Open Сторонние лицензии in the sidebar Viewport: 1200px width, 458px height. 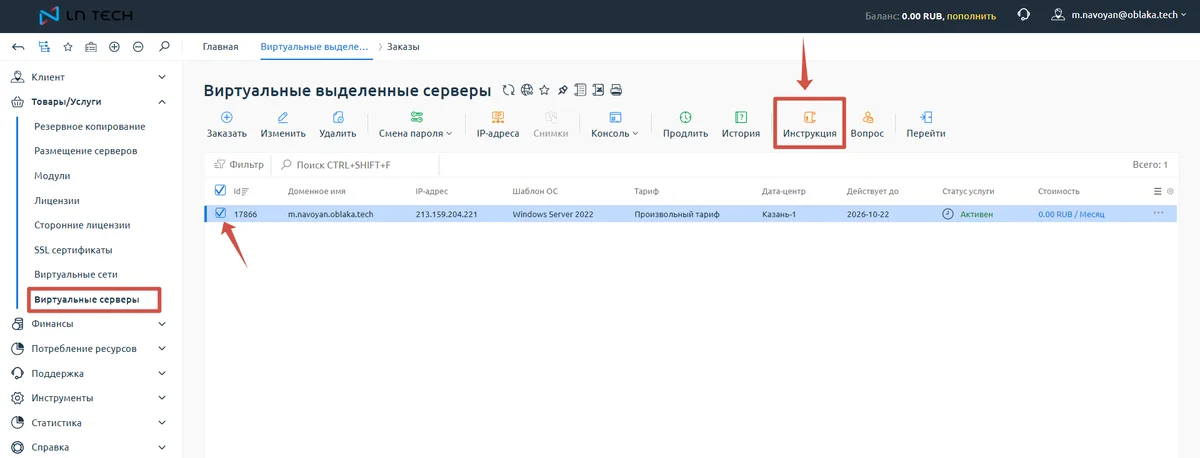(x=82, y=225)
